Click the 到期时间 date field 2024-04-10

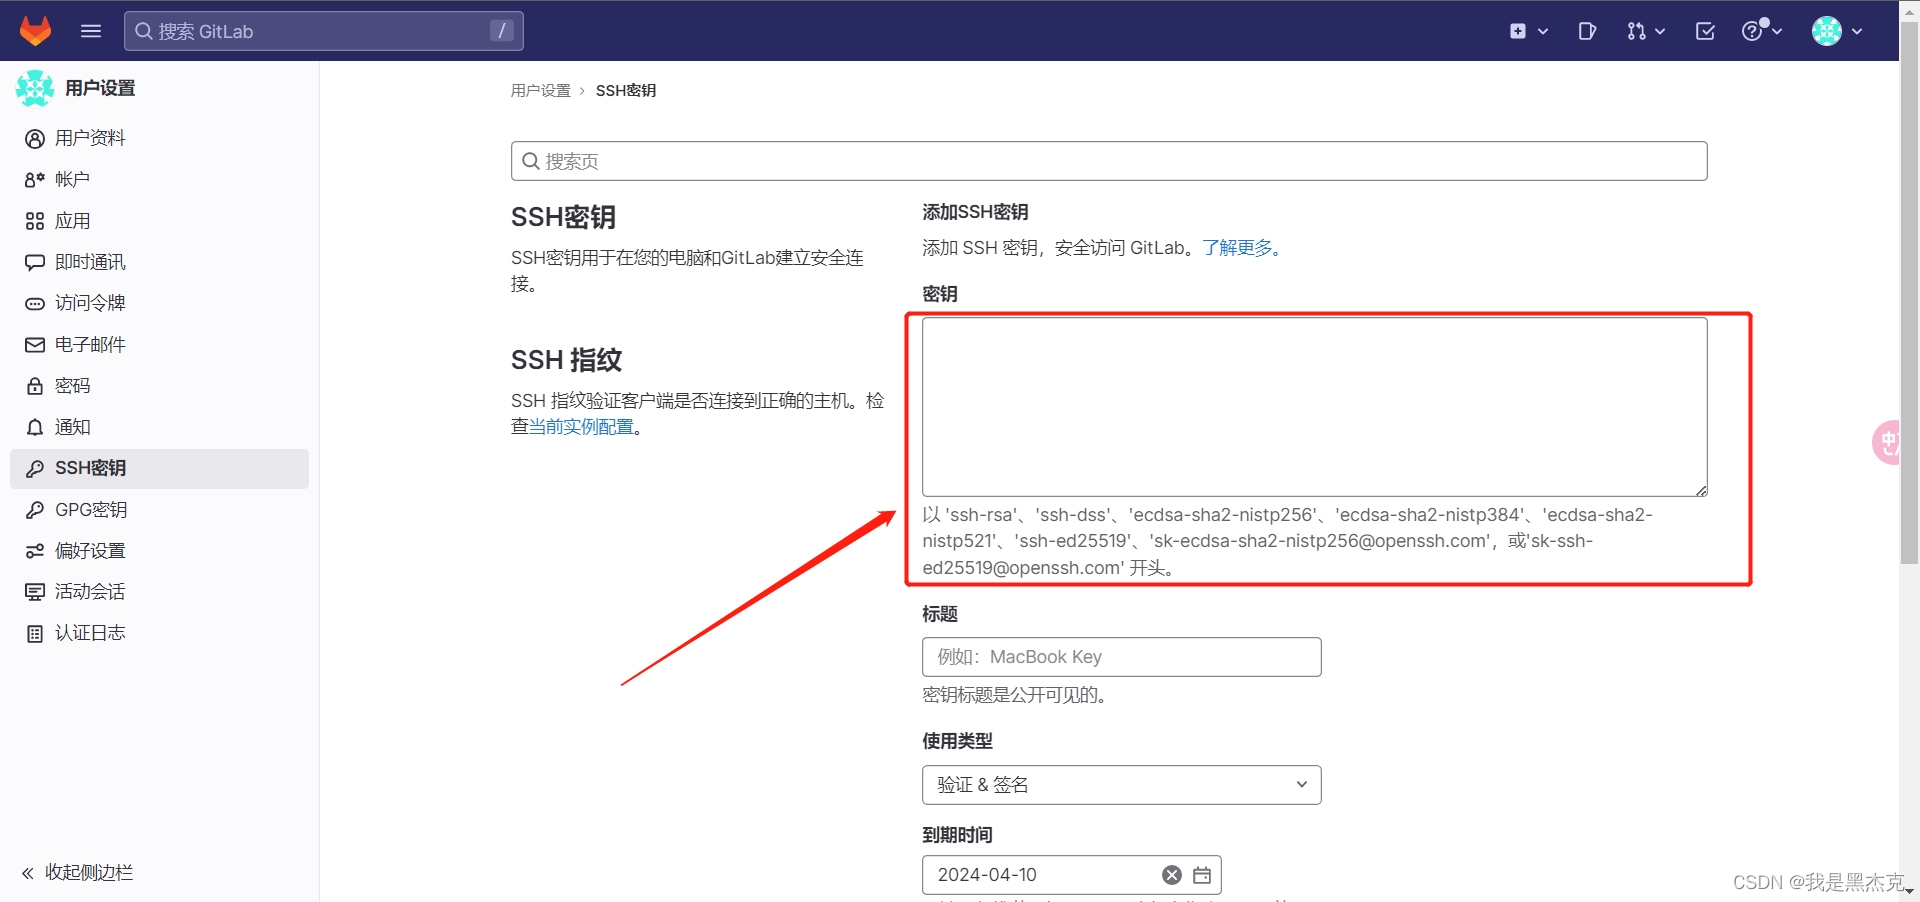[1071, 875]
